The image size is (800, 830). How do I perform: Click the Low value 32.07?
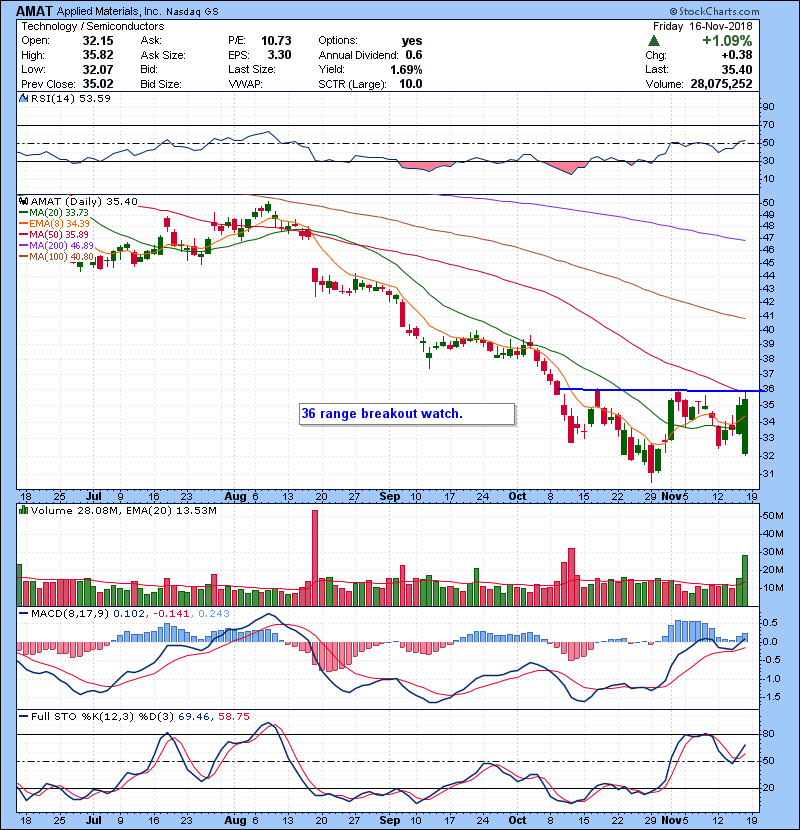pyautogui.click(x=97, y=69)
